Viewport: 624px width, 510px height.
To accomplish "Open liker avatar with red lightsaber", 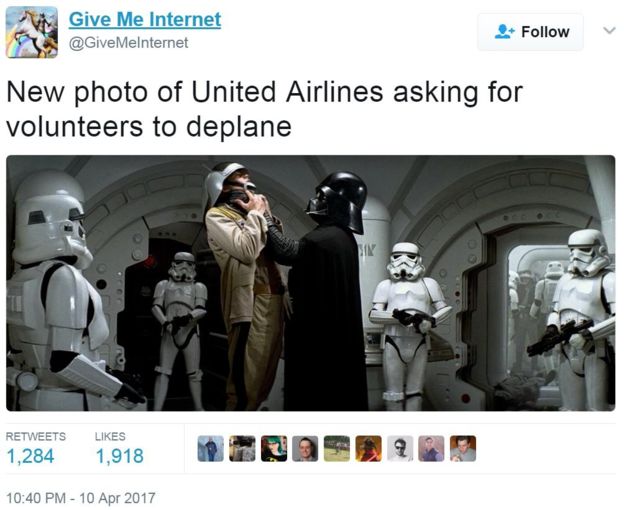I will (x=369, y=449).
